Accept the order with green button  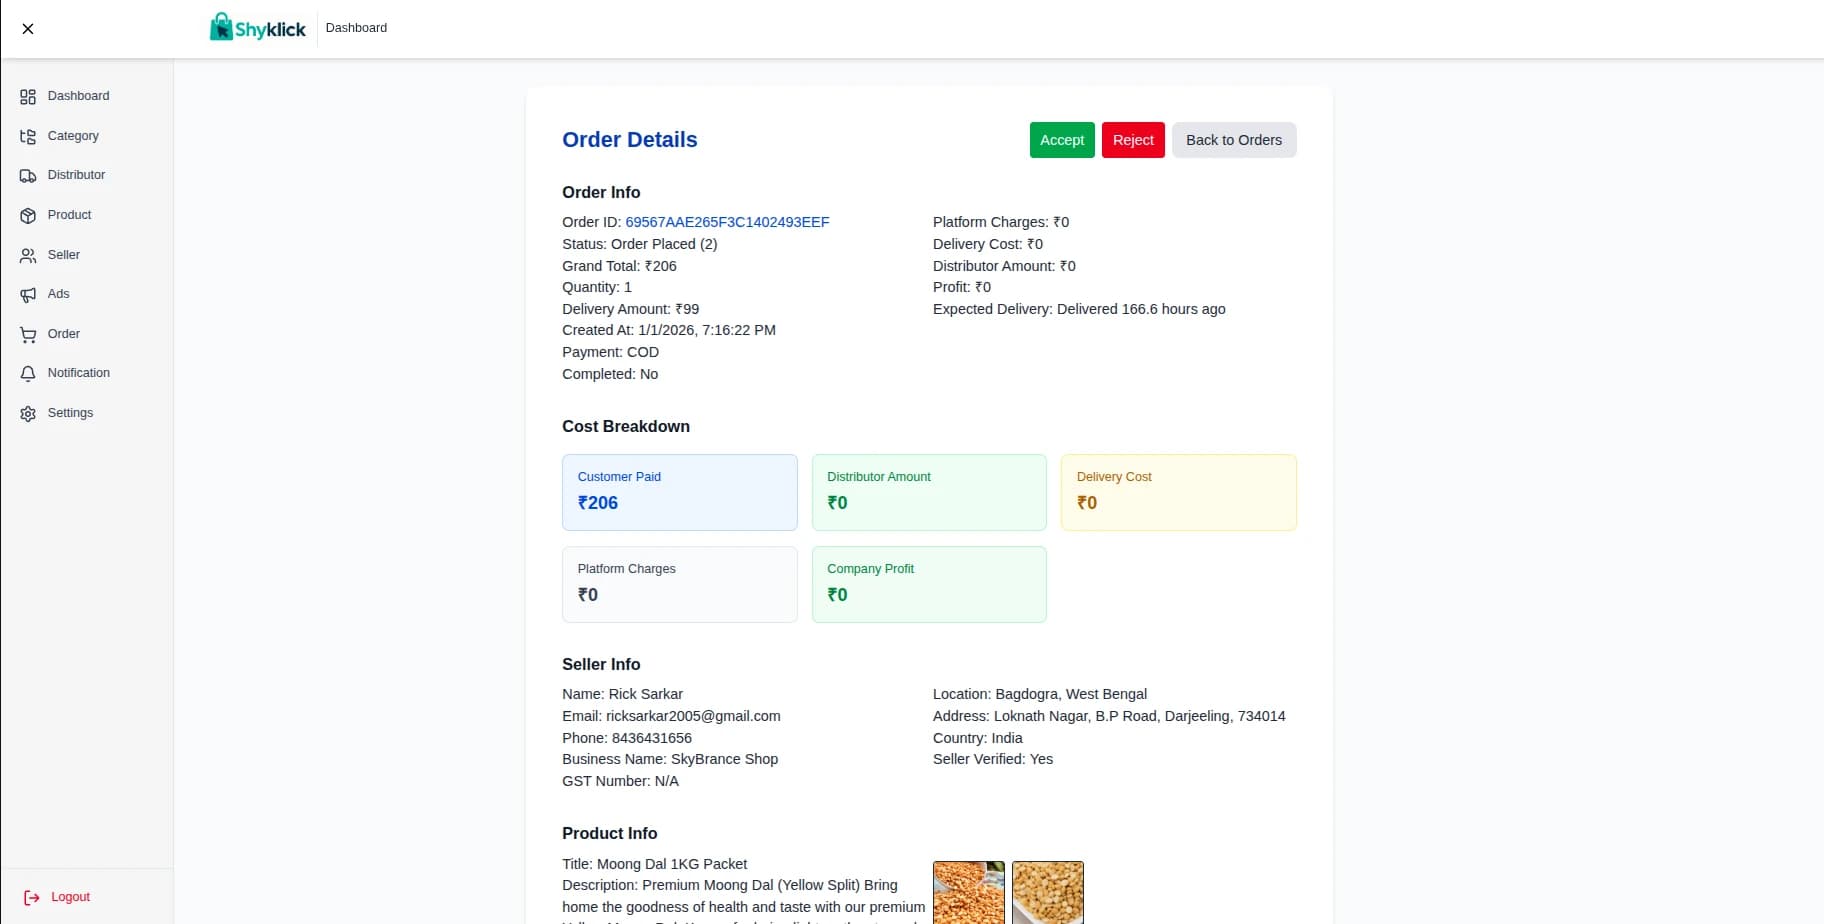pyautogui.click(x=1062, y=140)
